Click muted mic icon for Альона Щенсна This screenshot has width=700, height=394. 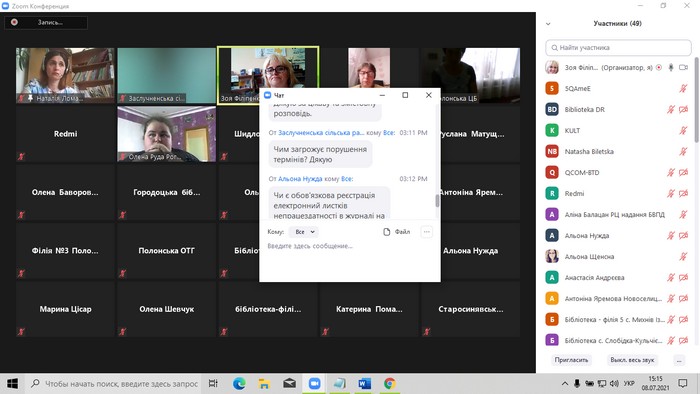coord(683,256)
